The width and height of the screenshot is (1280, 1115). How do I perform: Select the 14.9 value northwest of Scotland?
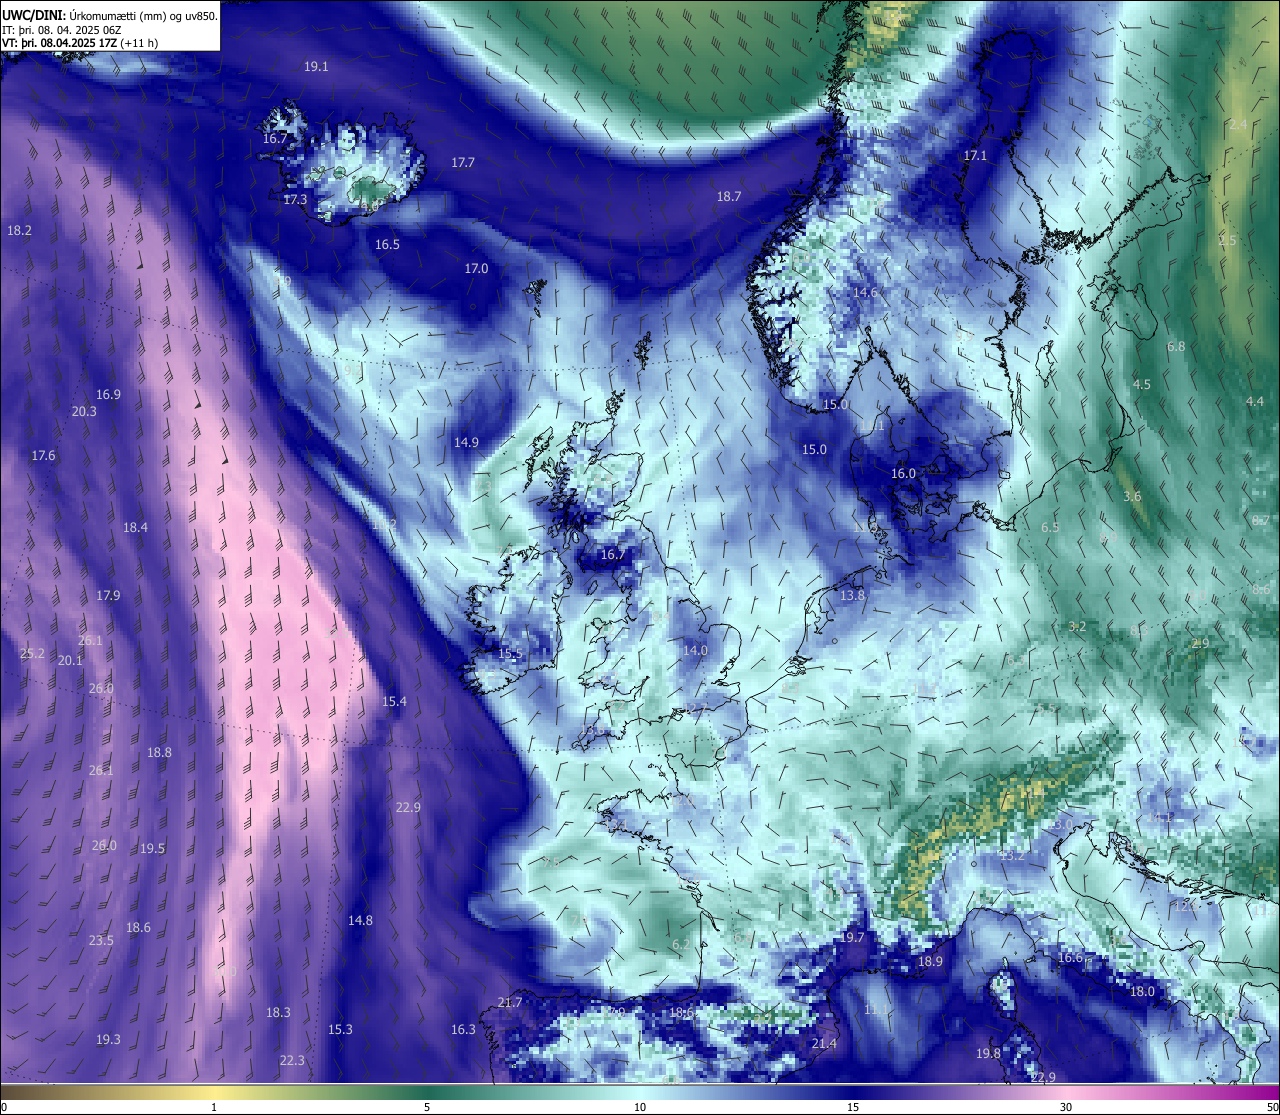point(466,443)
